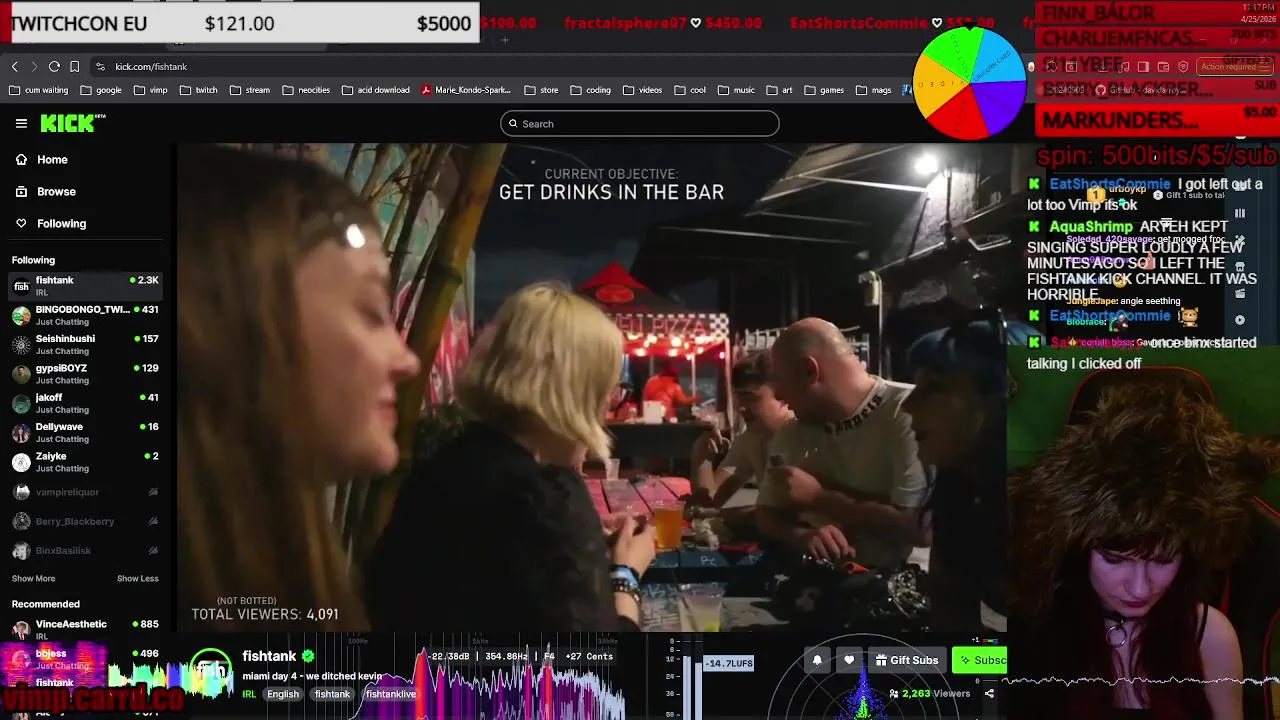Open the 'acid download' bookmark folder
This screenshot has width=1280, height=720.
click(x=376, y=90)
